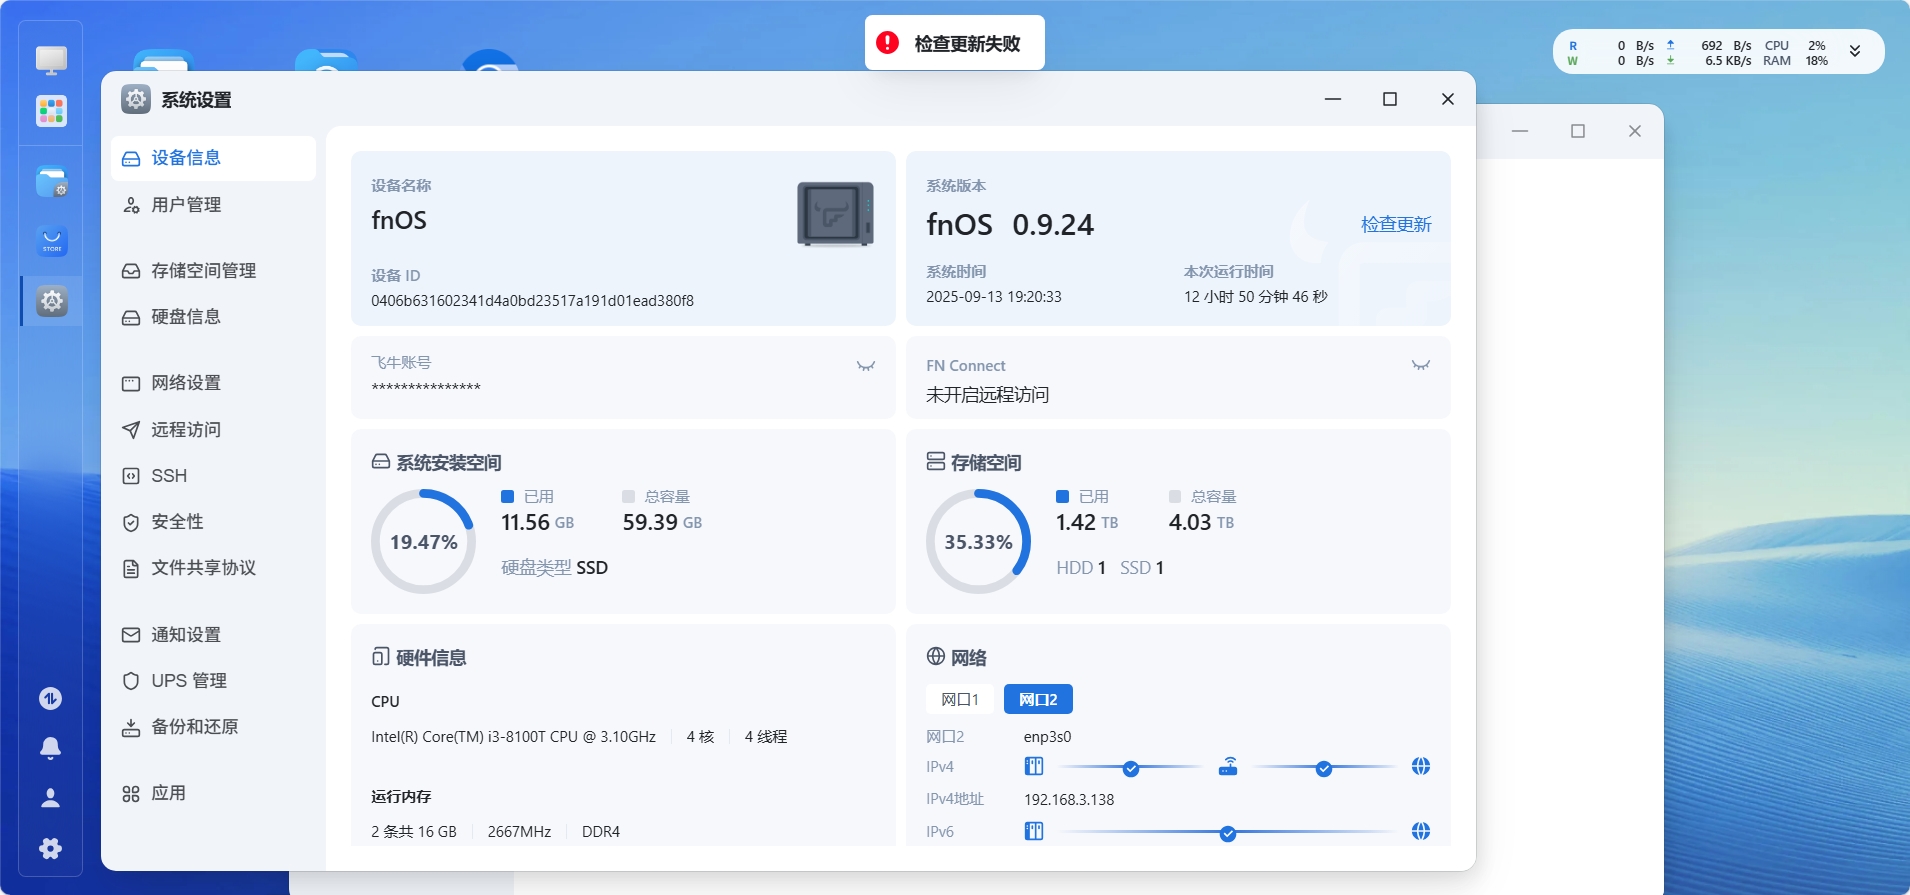Select the 网口2 tab
This screenshot has height=895, width=1910.
(x=1038, y=699)
